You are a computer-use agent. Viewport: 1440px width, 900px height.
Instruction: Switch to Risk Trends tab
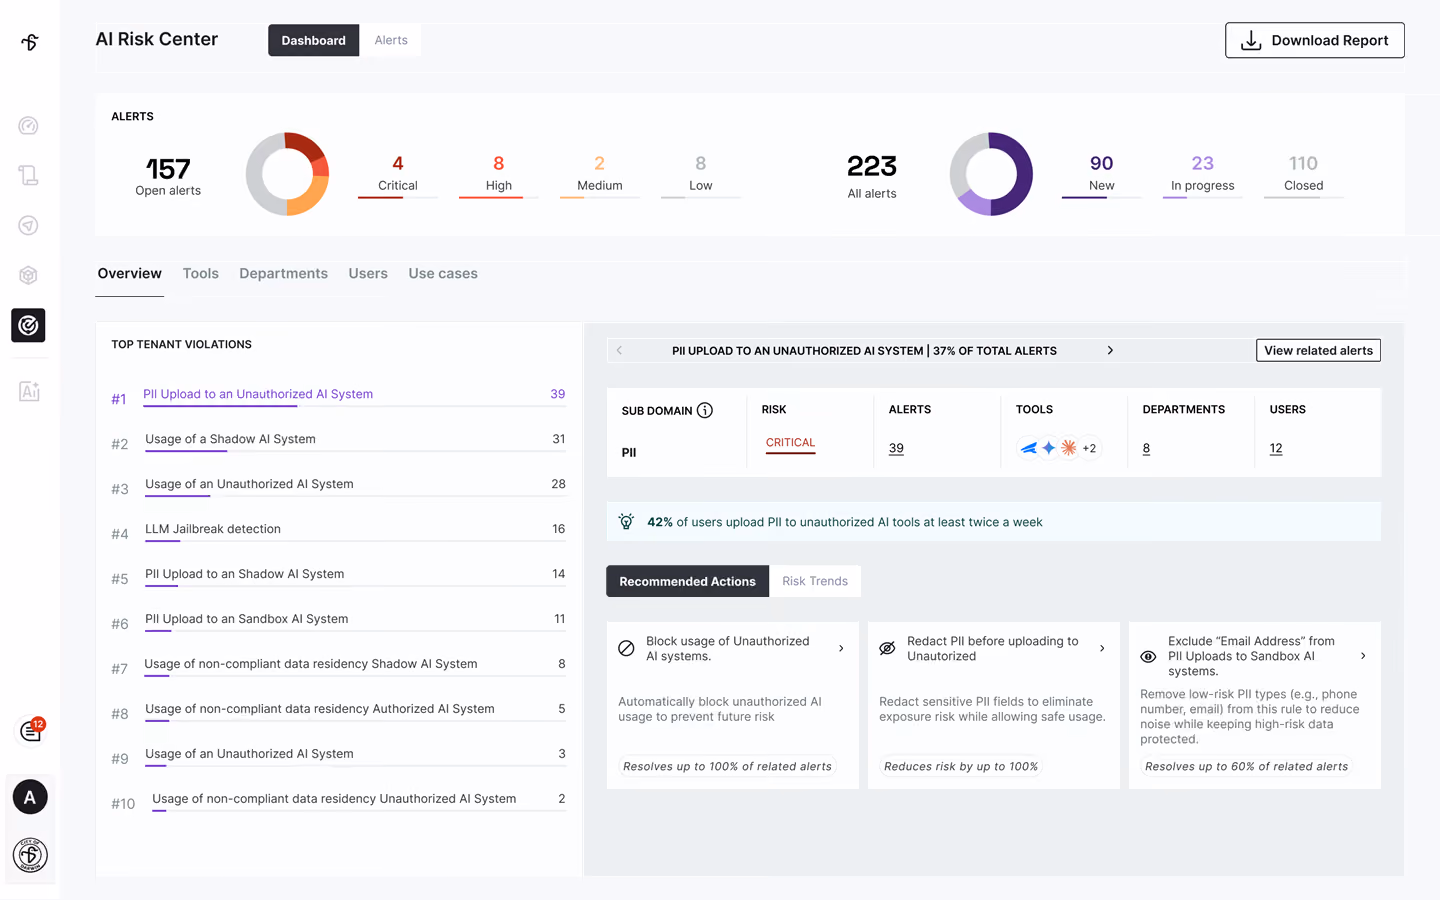815,581
